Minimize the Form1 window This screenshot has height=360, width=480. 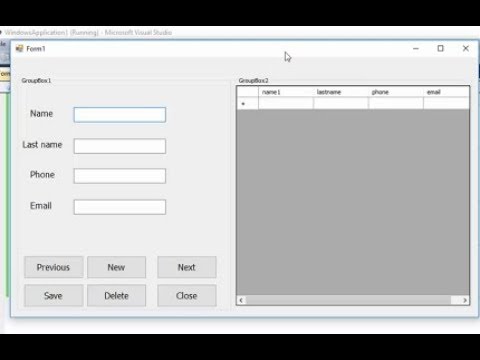point(416,49)
